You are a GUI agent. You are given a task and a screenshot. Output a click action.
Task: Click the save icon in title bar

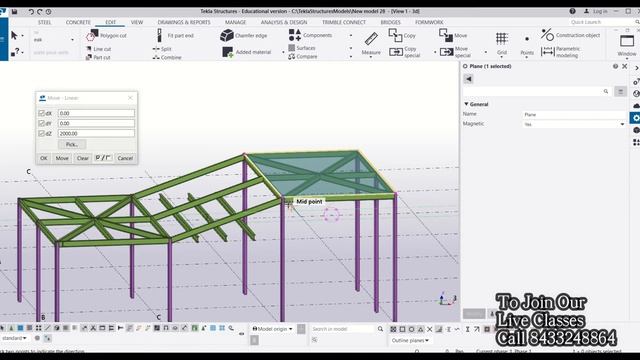(14, 11)
